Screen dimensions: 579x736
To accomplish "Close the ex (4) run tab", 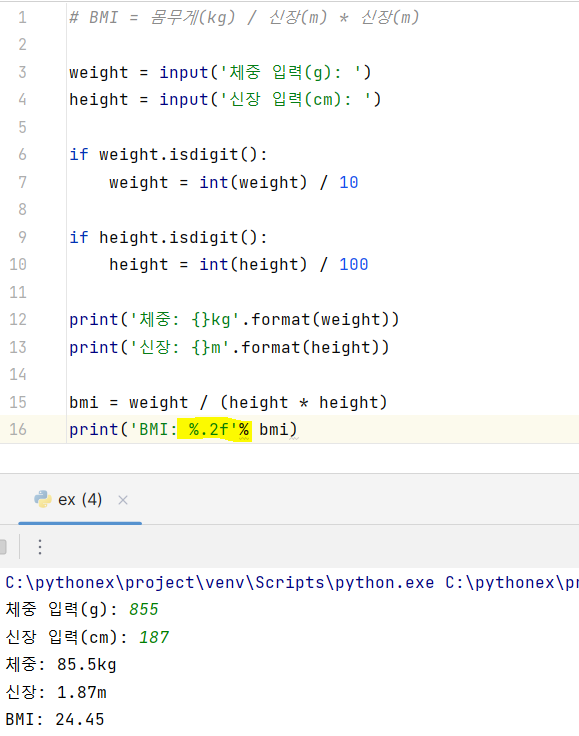I will click(123, 500).
